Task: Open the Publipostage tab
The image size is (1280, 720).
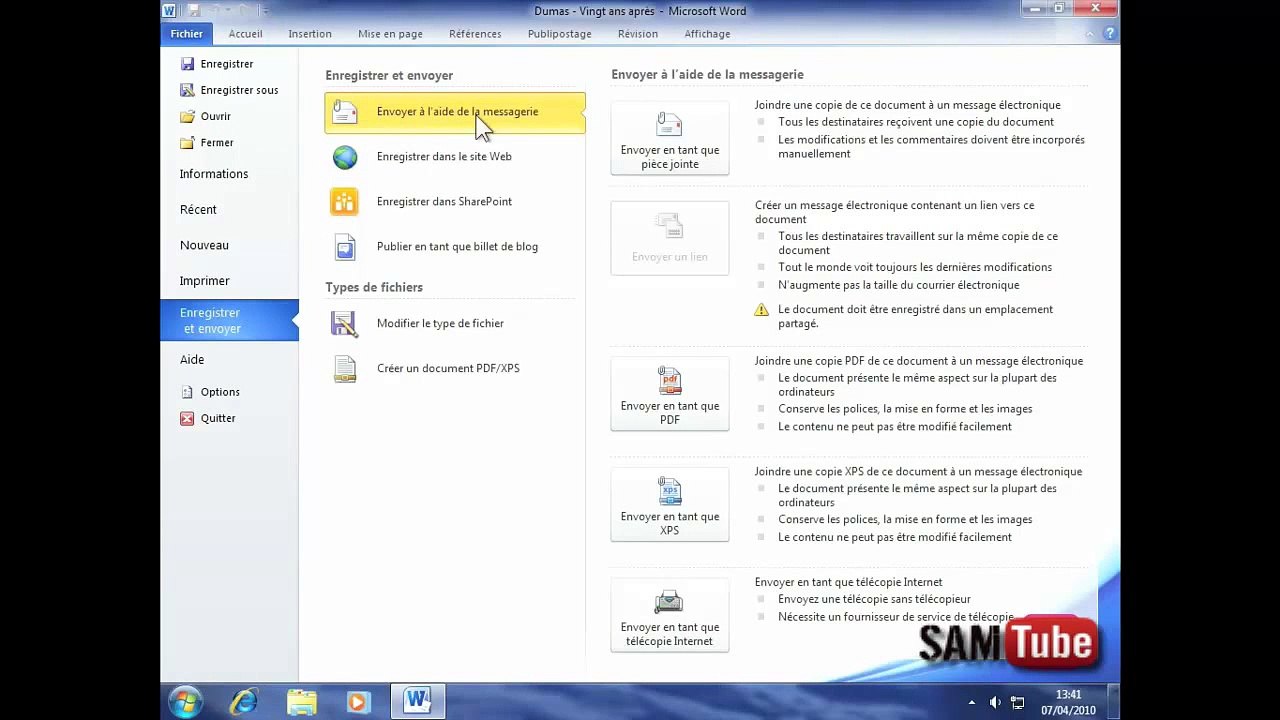Action: click(559, 33)
